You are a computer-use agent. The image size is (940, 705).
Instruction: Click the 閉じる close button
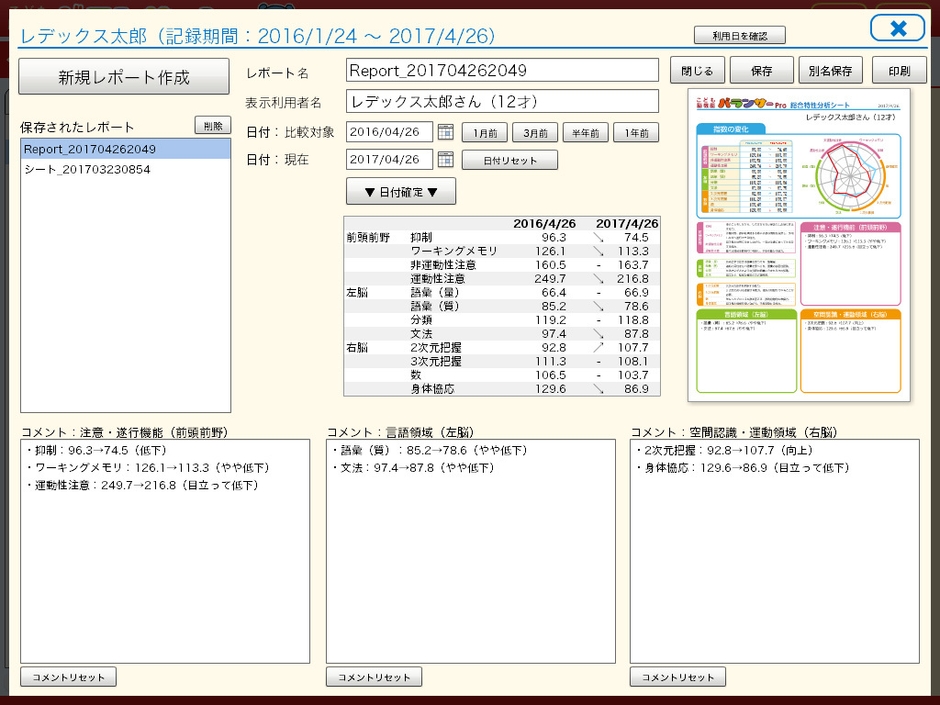pos(697,71)
